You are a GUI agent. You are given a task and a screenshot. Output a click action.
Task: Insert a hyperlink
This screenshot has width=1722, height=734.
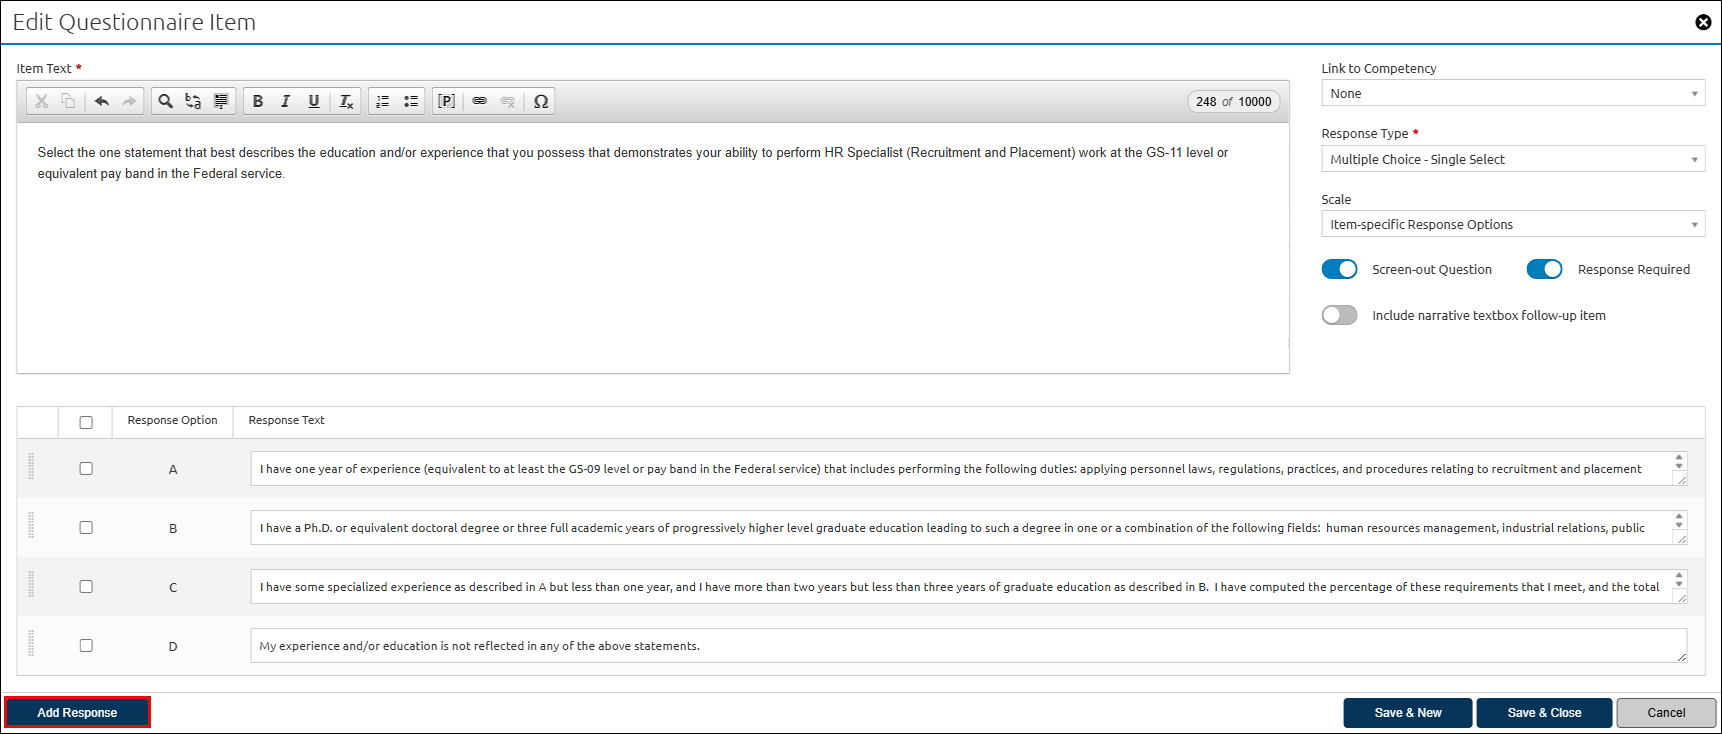tap(480, 101)
